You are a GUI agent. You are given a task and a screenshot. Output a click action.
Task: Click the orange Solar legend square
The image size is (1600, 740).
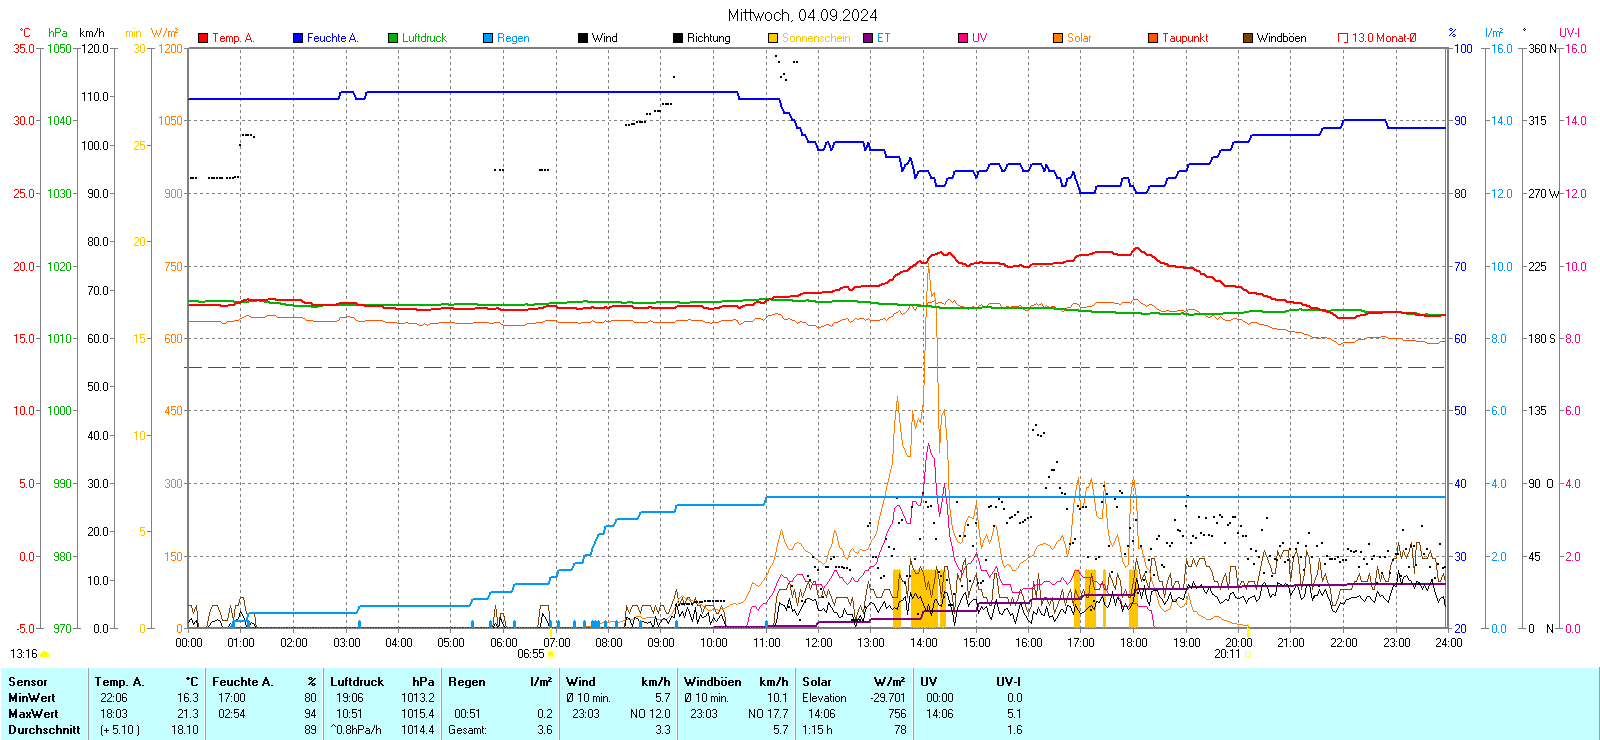[x=1058, y=38]
